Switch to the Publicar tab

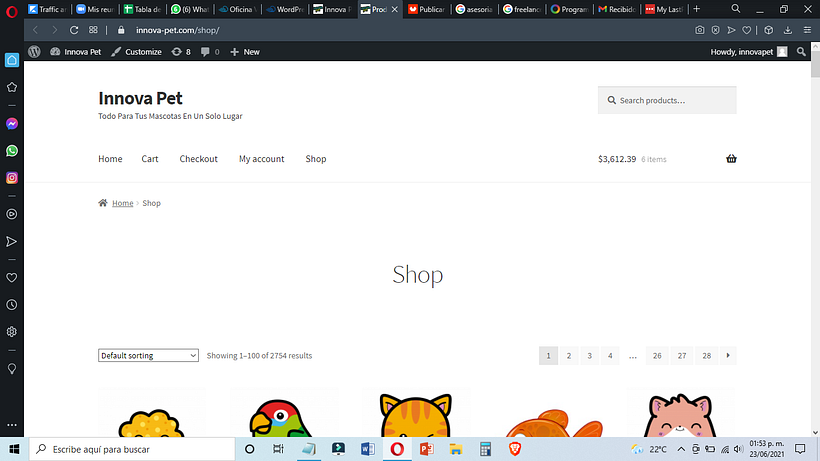click(427, 9)
